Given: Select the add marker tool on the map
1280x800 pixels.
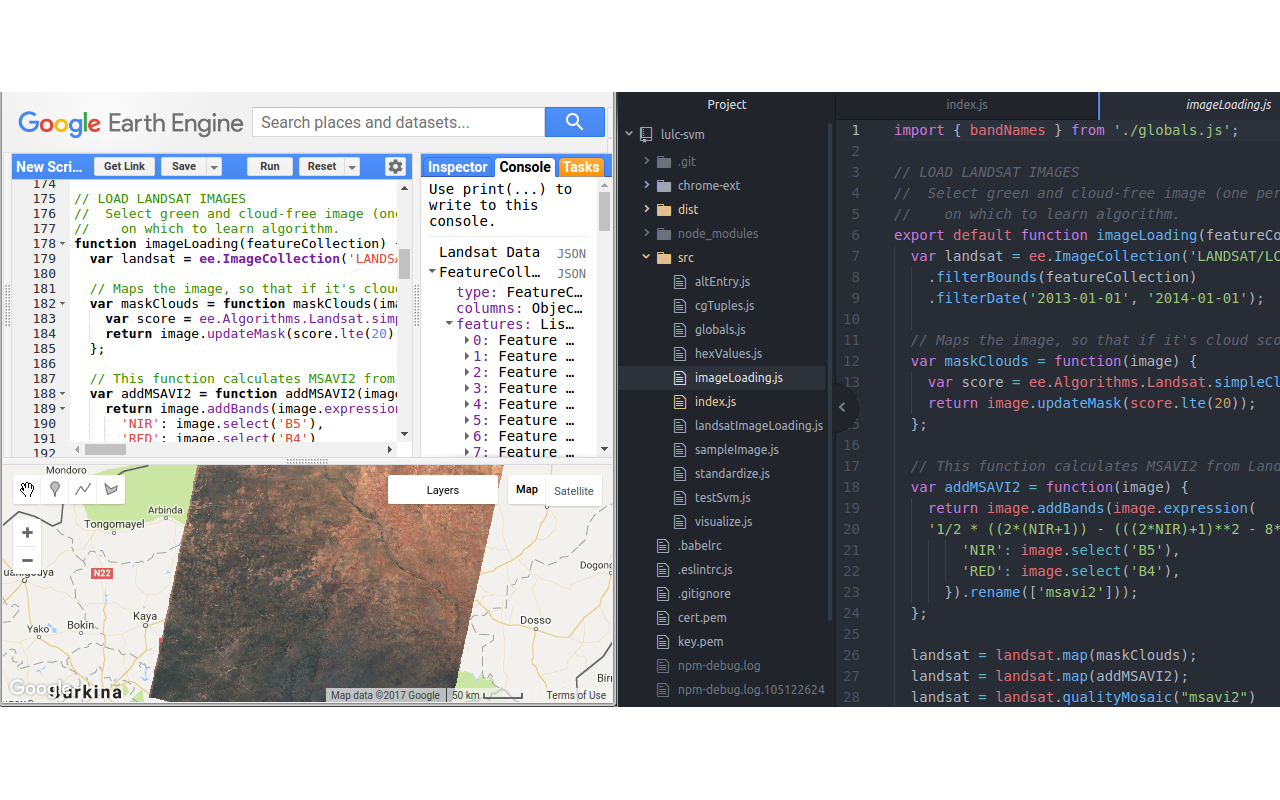Looking at the screenshot, I should click(55, 489).
